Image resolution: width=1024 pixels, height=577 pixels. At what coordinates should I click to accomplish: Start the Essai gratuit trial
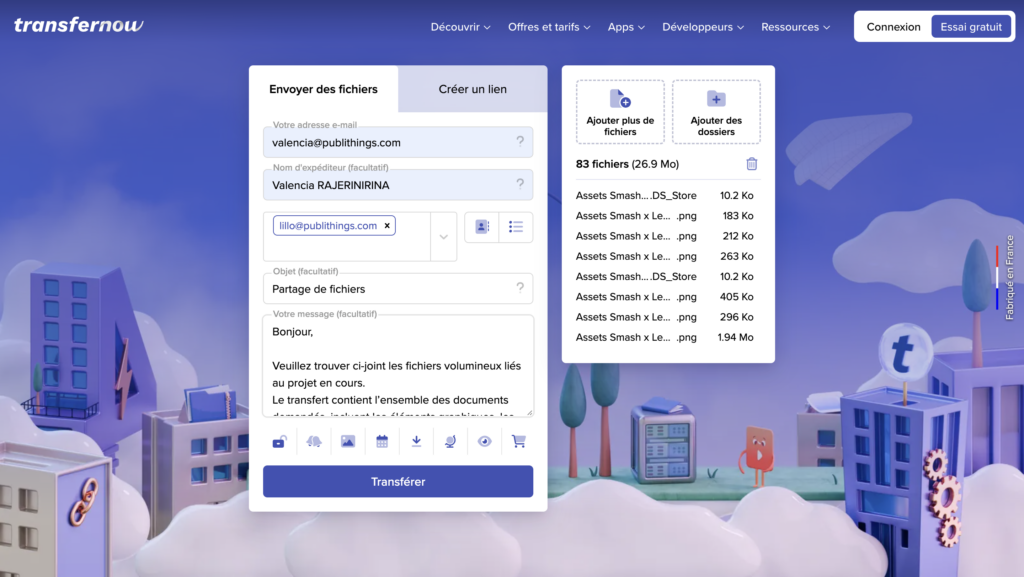971,27
